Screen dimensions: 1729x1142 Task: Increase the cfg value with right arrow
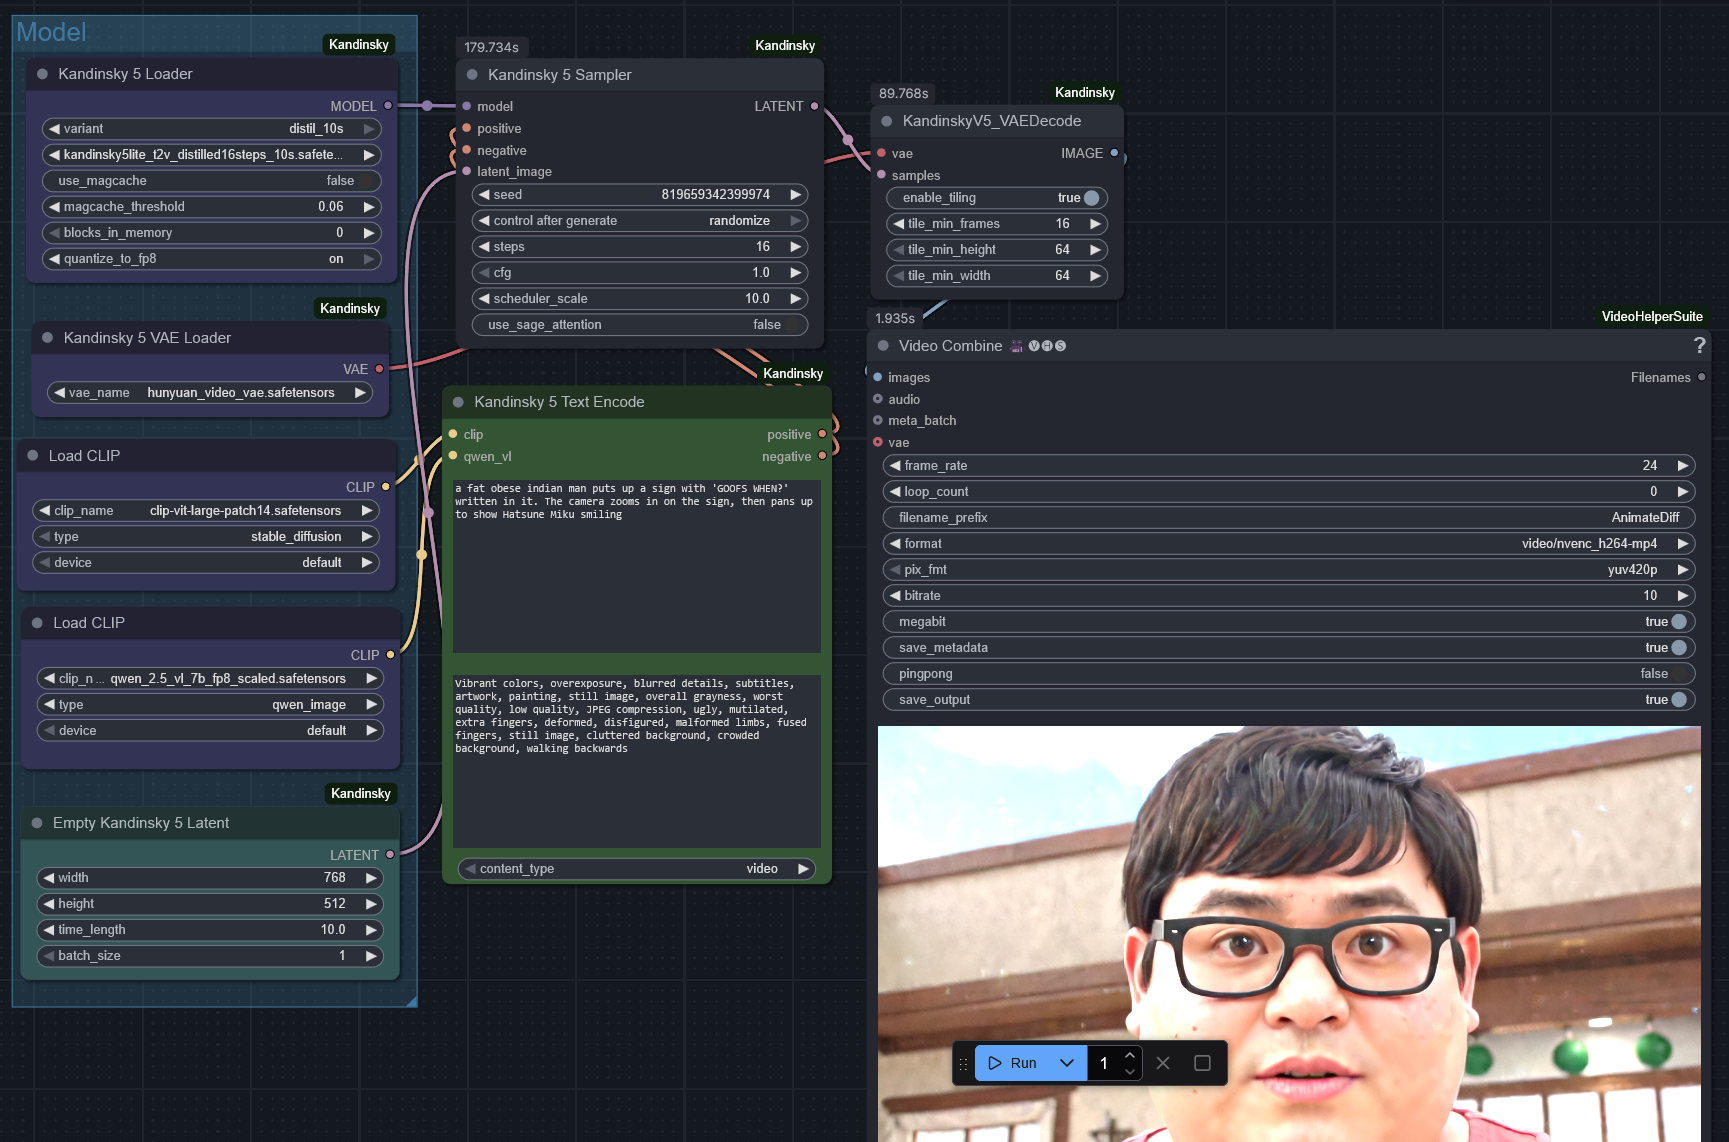[x=796, y=273]
